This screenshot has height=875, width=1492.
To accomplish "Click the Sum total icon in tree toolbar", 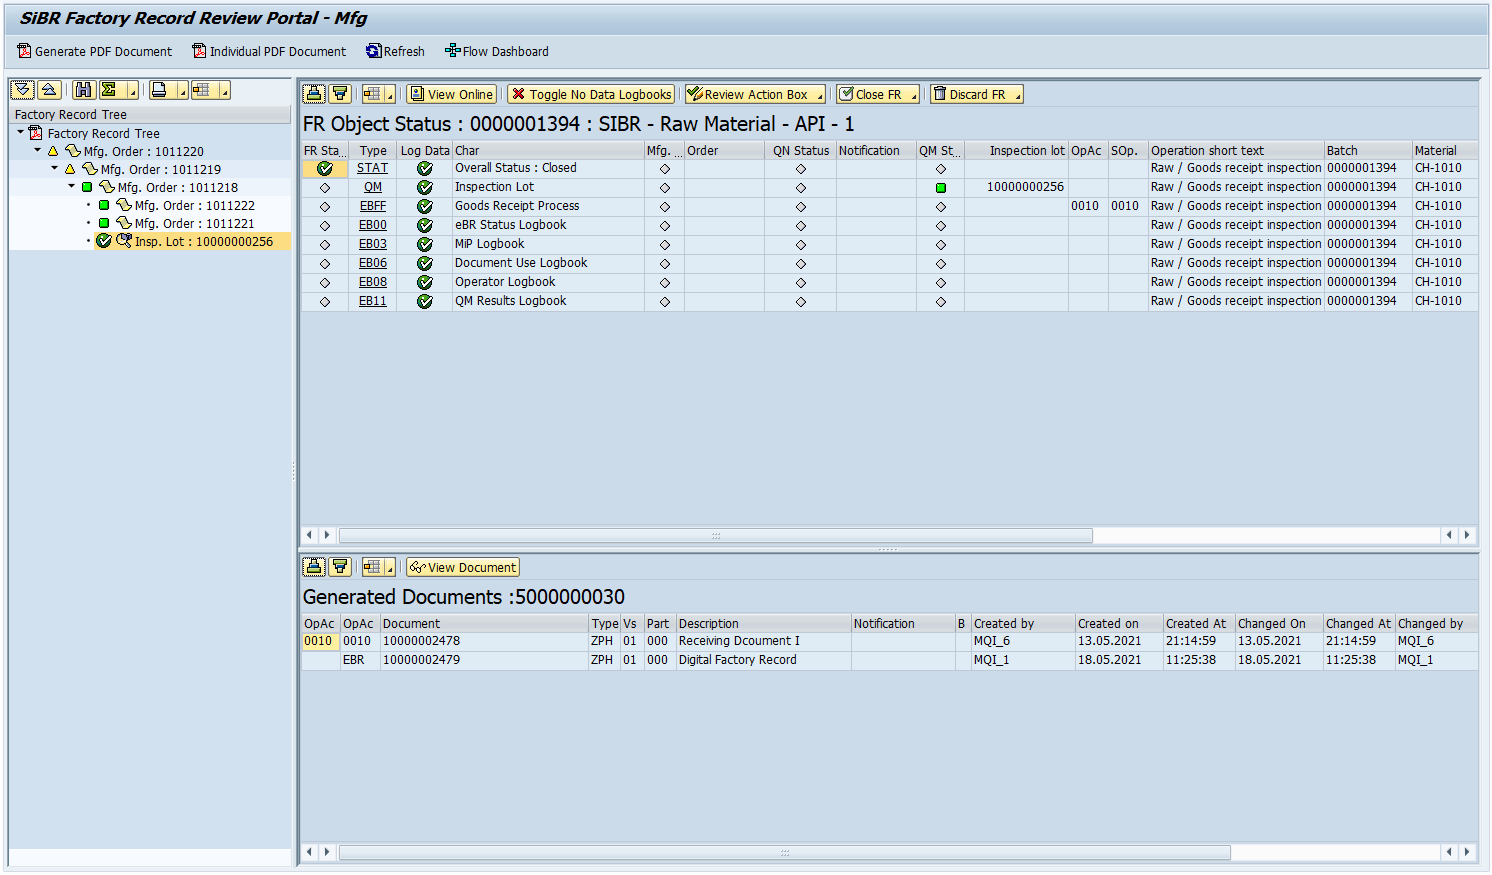I will [109, 90].
